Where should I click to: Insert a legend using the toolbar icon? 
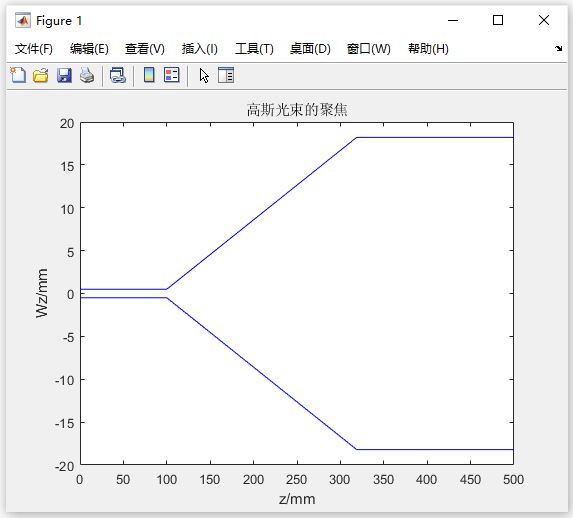172,75
